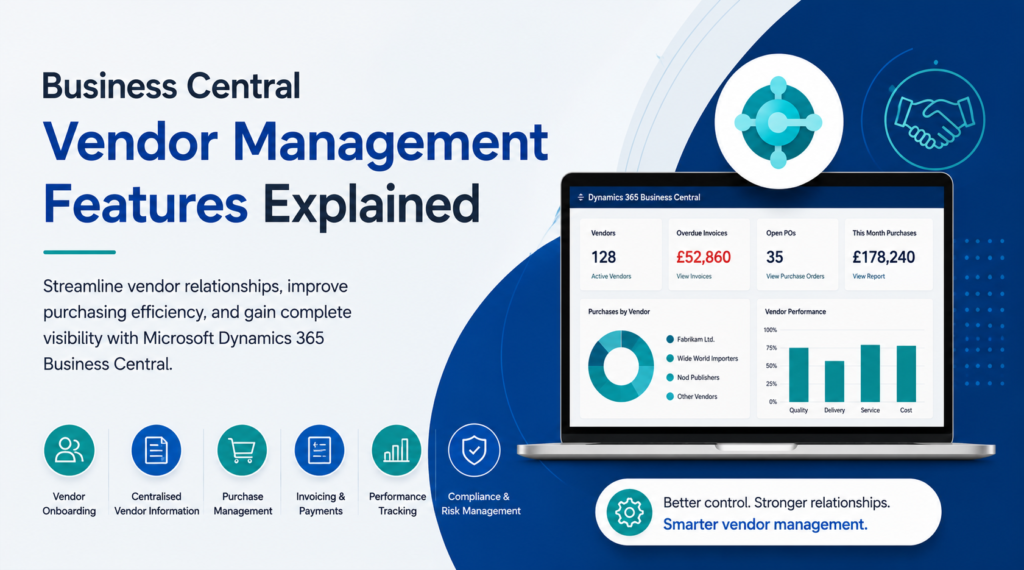Click the Centralised Vendor Information document icon

click(156, 450)
